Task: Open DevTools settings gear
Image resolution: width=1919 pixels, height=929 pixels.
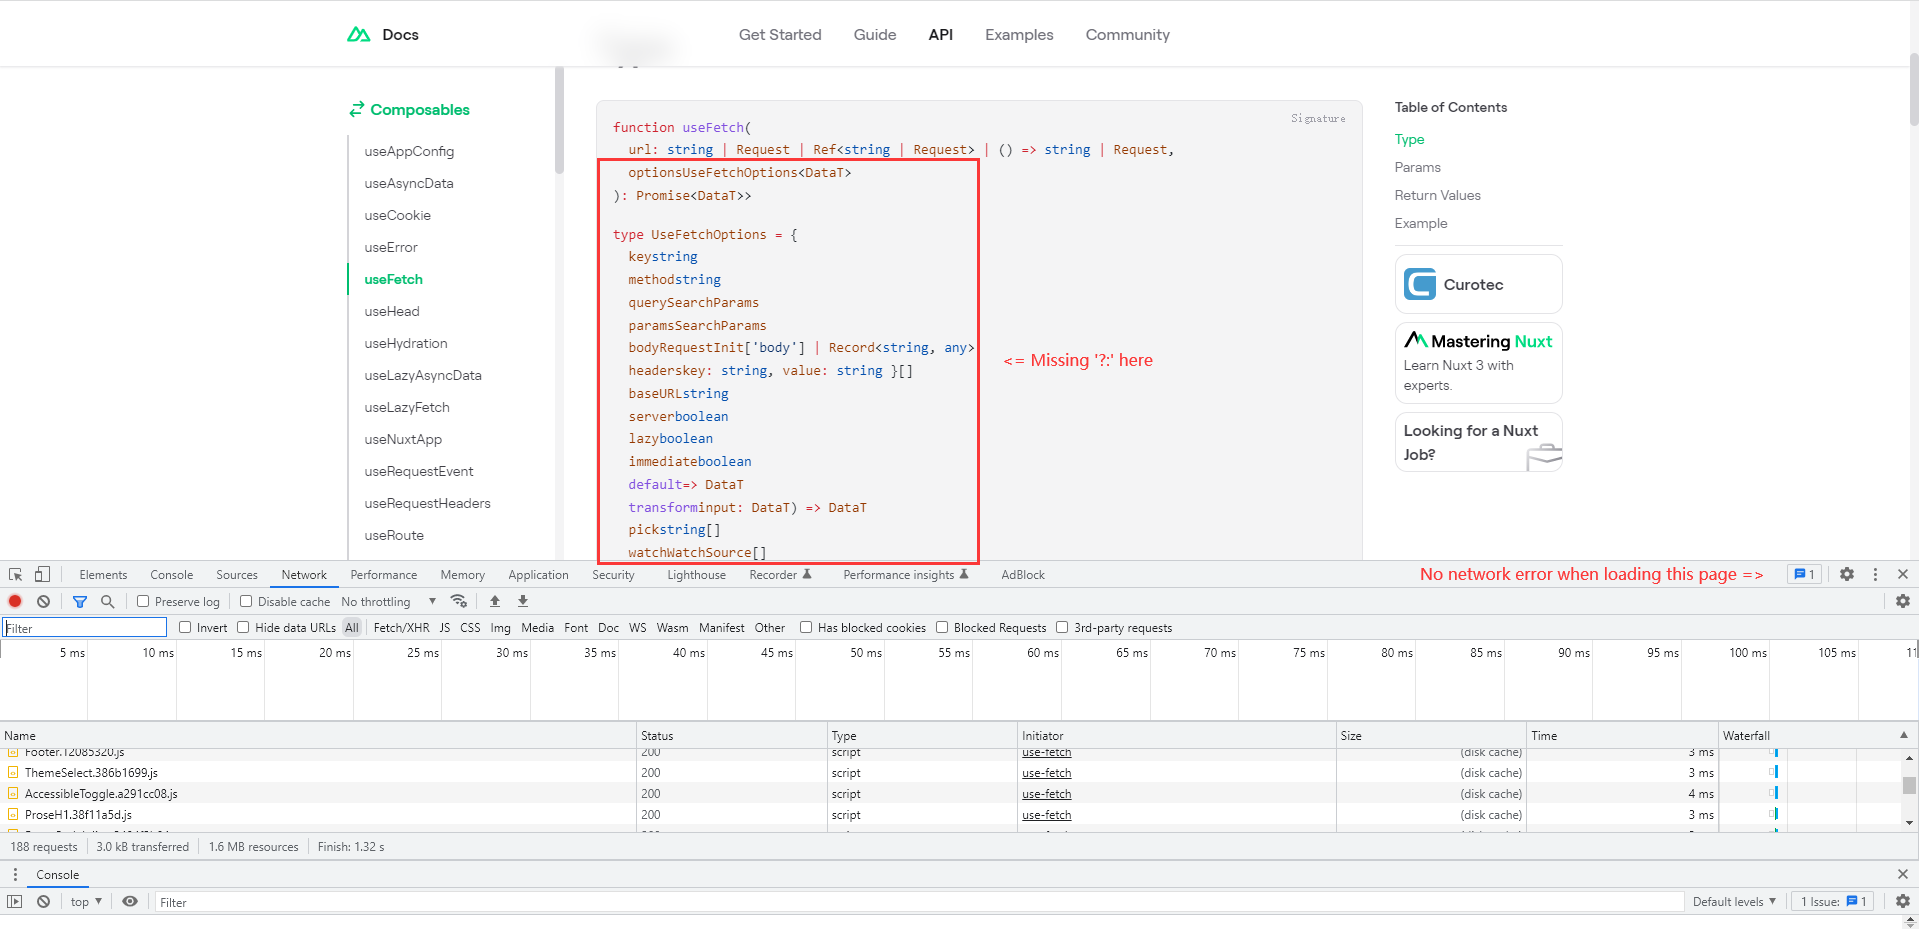Action: (x=1845, y=574)
